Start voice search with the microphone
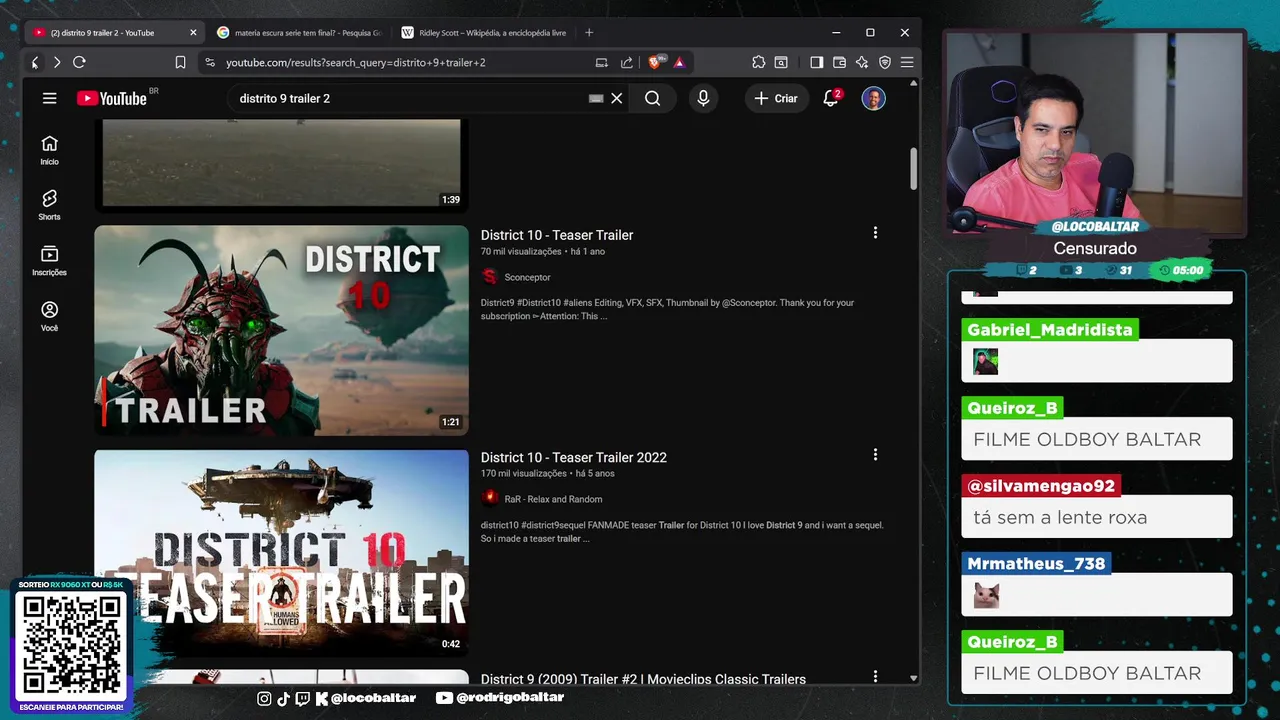This screenshot has width=1280, height=720. pyautogui.click(x=703, y=98)
